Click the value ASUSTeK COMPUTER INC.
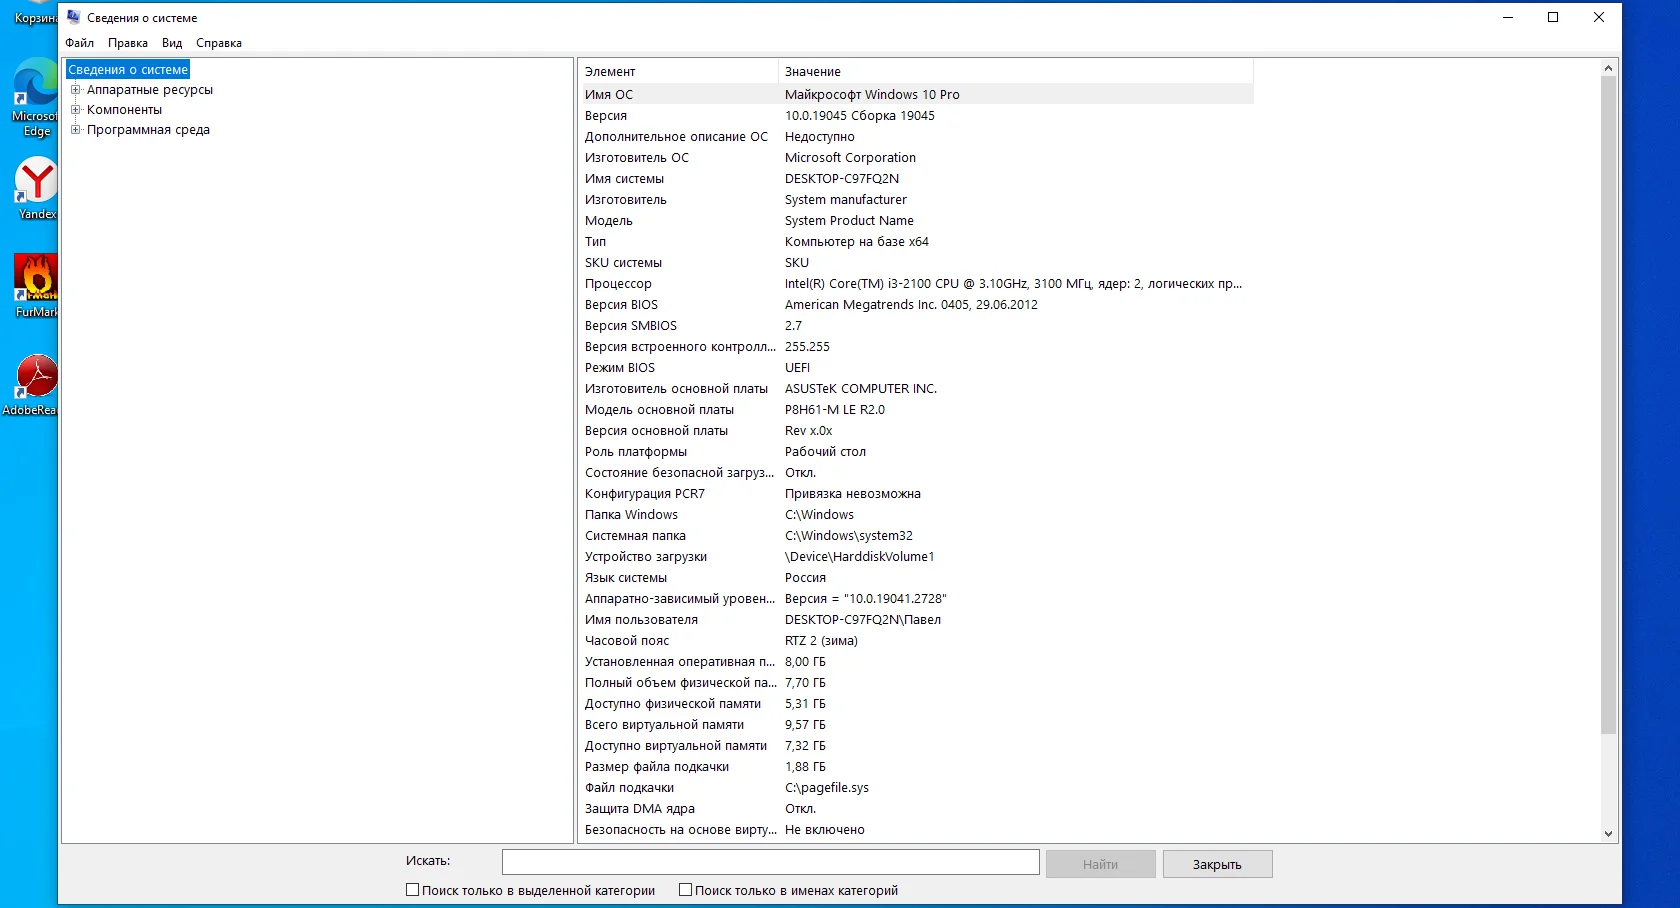 pos(861,389)
